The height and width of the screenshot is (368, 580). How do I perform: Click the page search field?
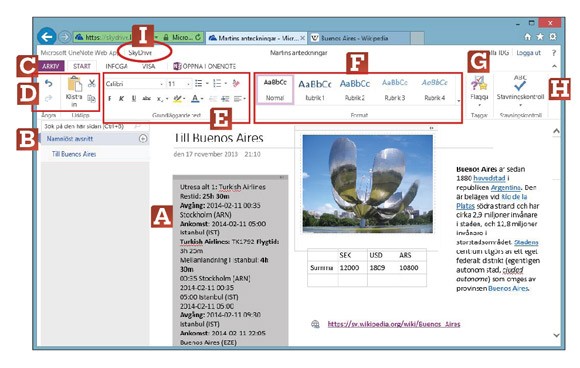coord(95,126)
